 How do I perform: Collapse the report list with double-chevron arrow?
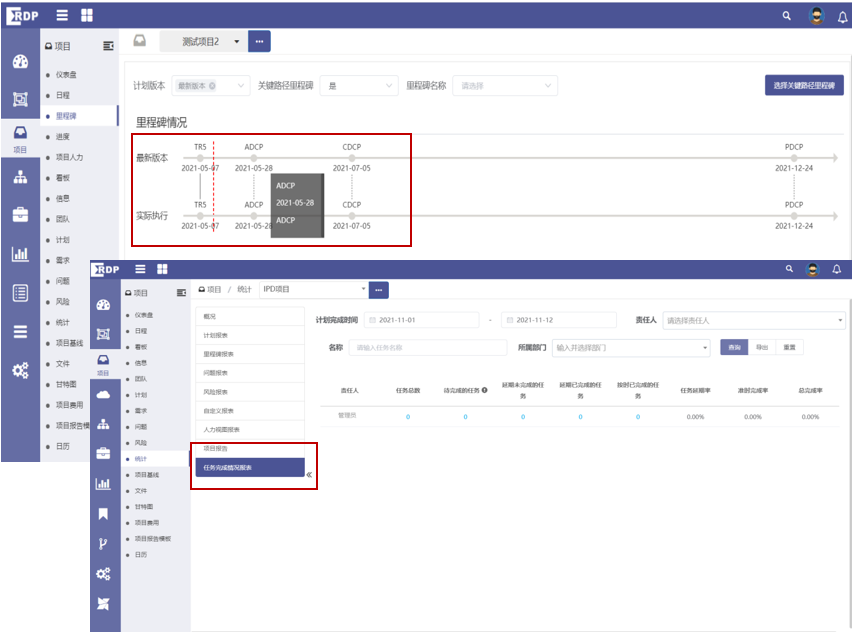click(309, 475)
